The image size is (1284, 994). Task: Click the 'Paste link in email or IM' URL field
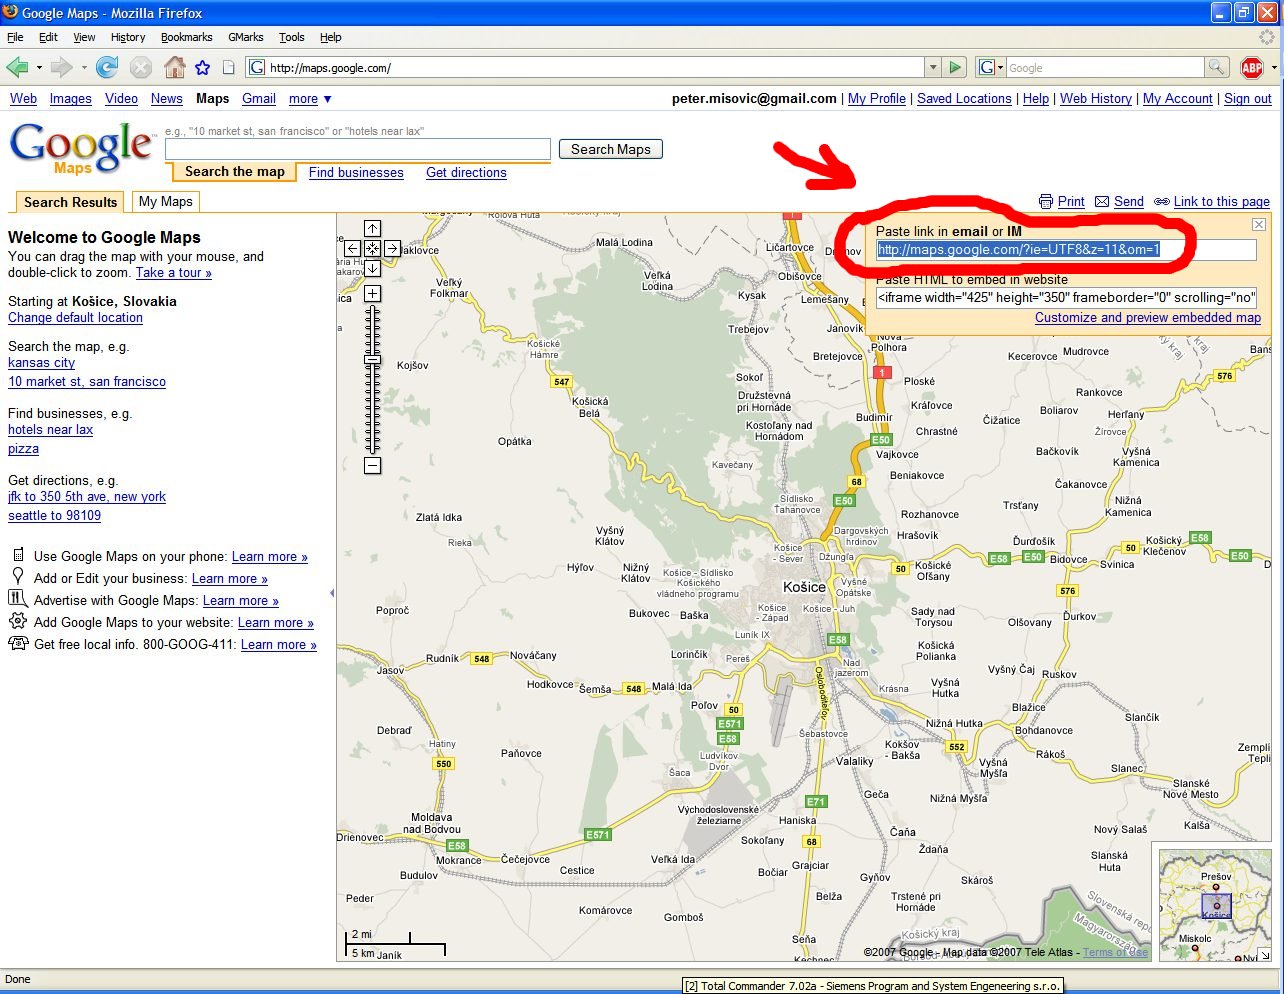(x=1066, y=249)
